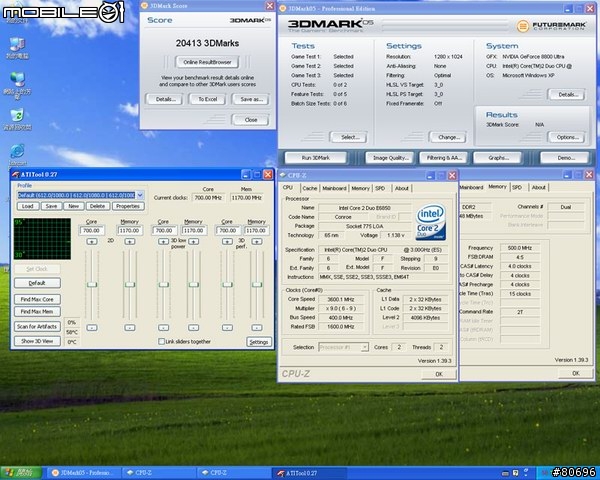Image resolution: width=600 pixels, height=480 pixels.
Task: Select the CPU tab in CPU-Z
Action: click(x=288, y=188)
